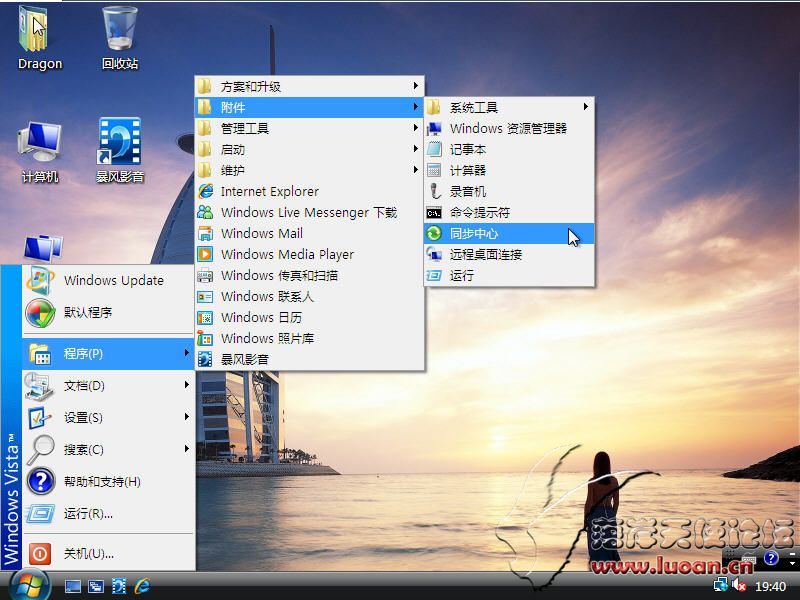The height and width of the screenshot is (600, 800).
Task: Select the 运行(R)... Start menu entry
Action: [108, 513]
